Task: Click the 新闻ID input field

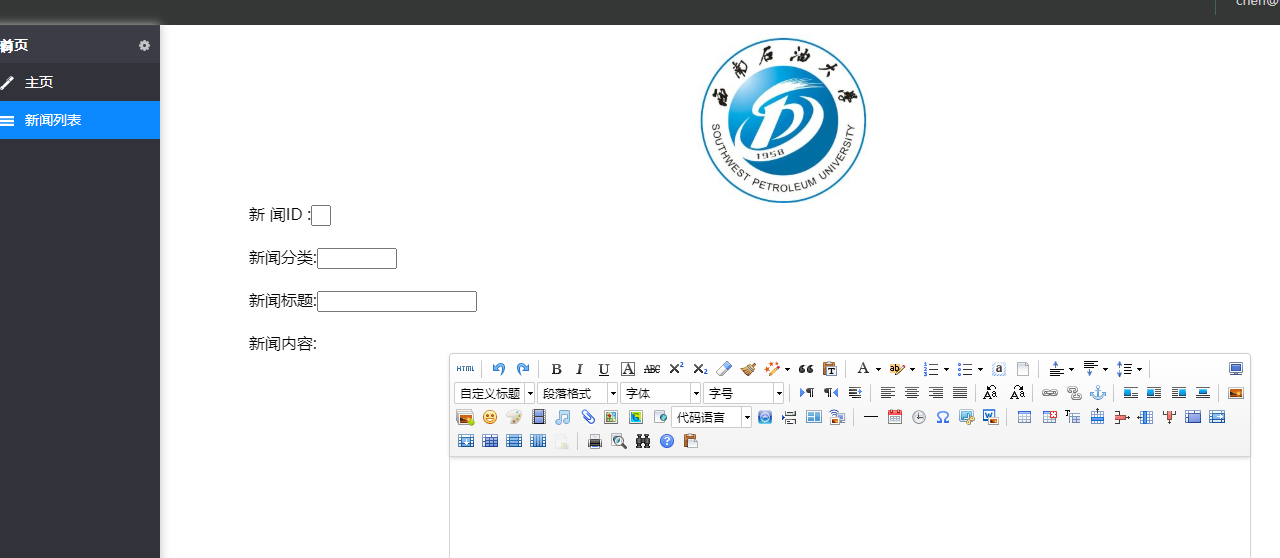Action: pos(321,215)
